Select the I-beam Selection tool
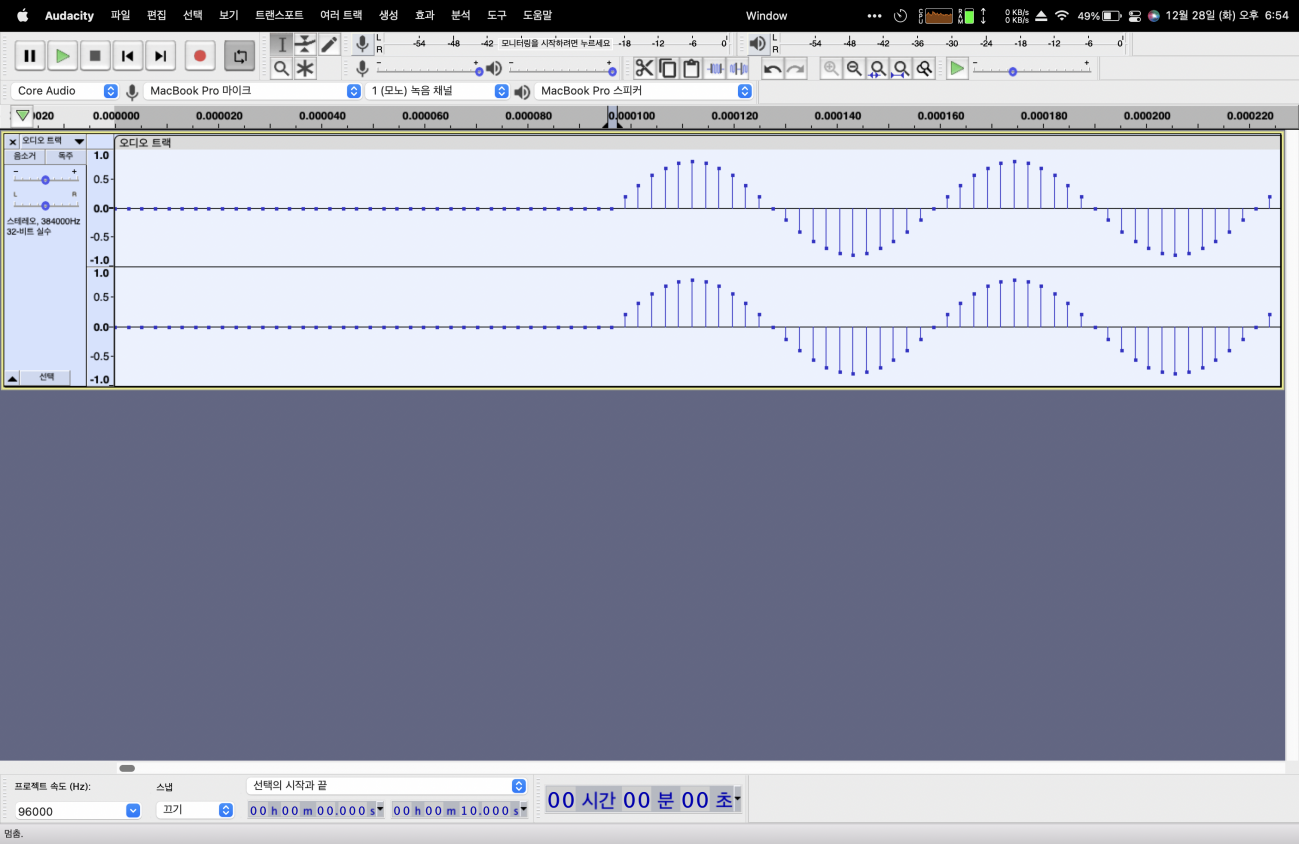Viewport: 1299px width, 844px height. [282, 44]
